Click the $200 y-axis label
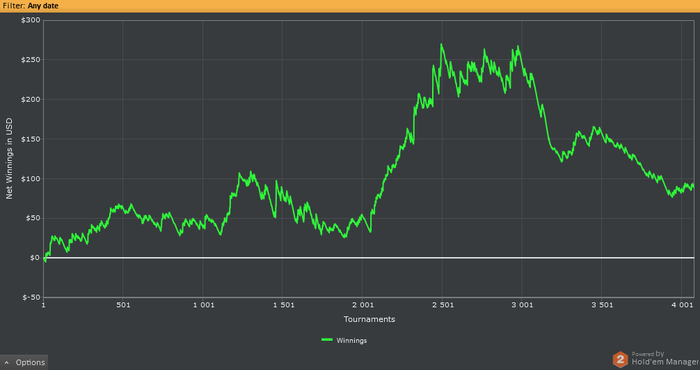 pyautogui.click(x=30, y=100)
